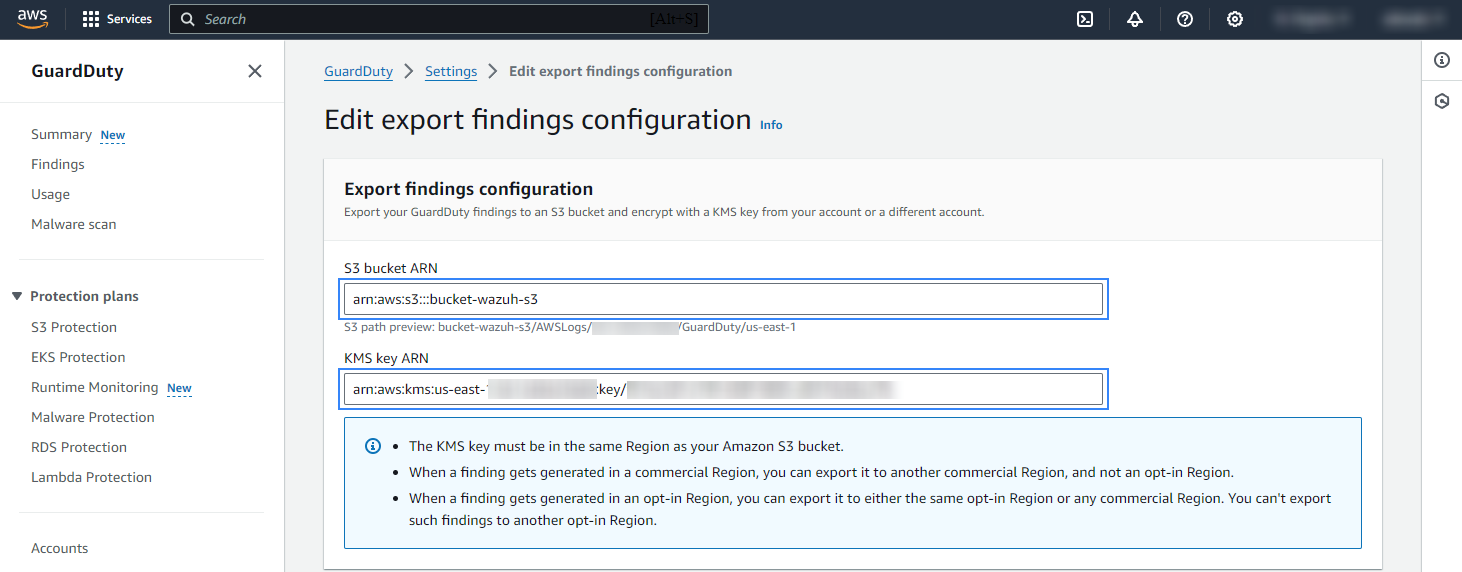Collapse the Protection plans section
The image size is (1462, 572).
(17, 296)
